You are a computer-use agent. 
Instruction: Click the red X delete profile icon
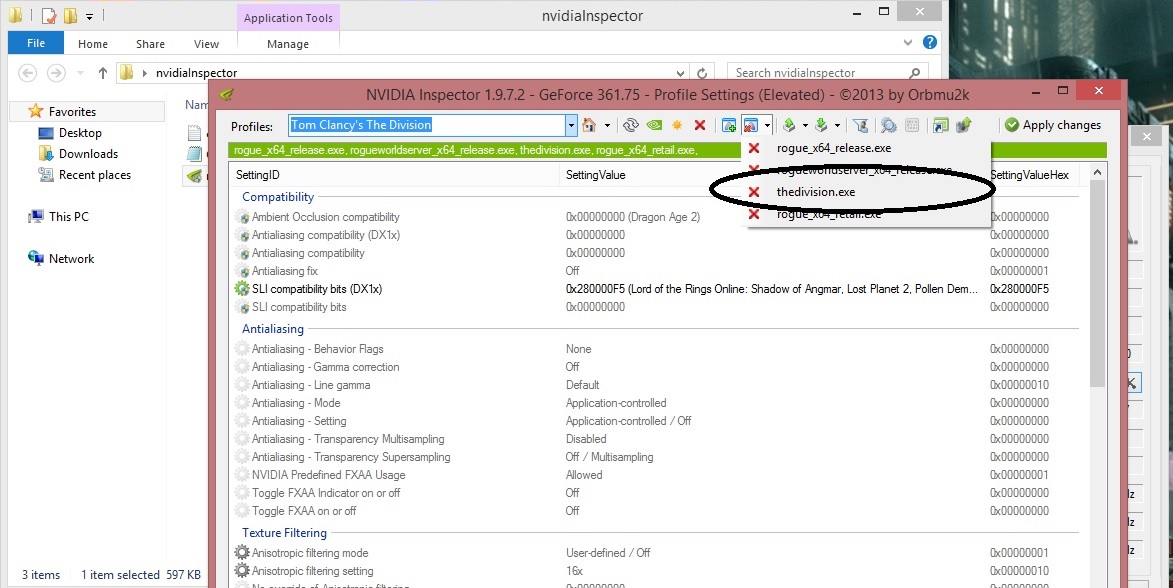700,125
